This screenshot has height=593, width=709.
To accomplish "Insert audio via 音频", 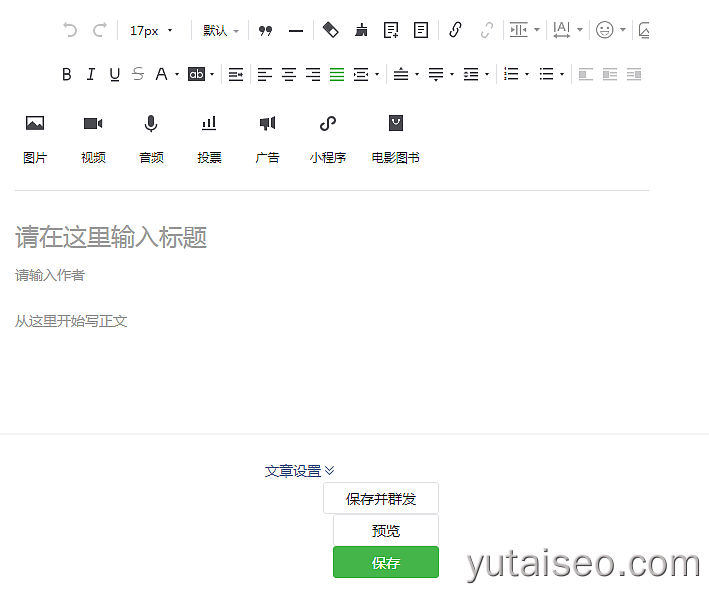I will (x=151, y=139).
